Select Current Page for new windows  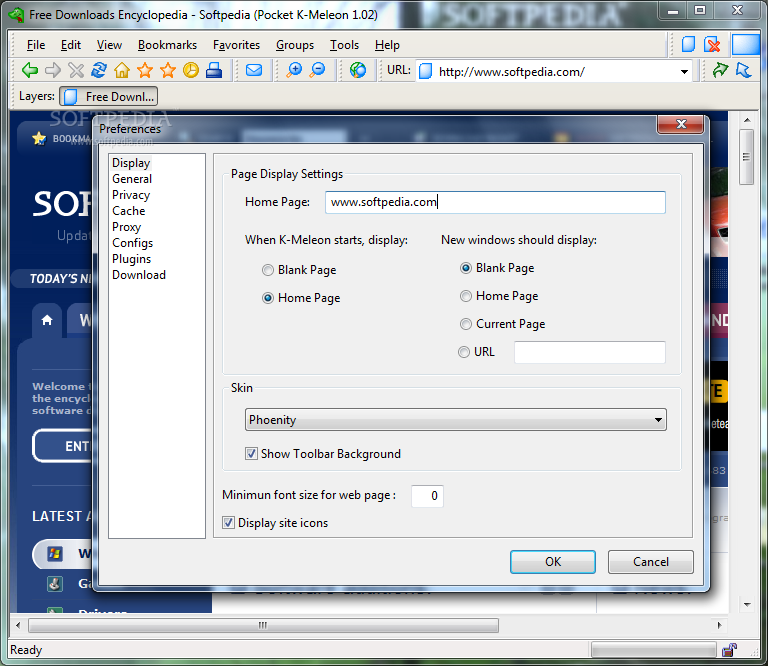pyautogui.click(x=466, y=324)
